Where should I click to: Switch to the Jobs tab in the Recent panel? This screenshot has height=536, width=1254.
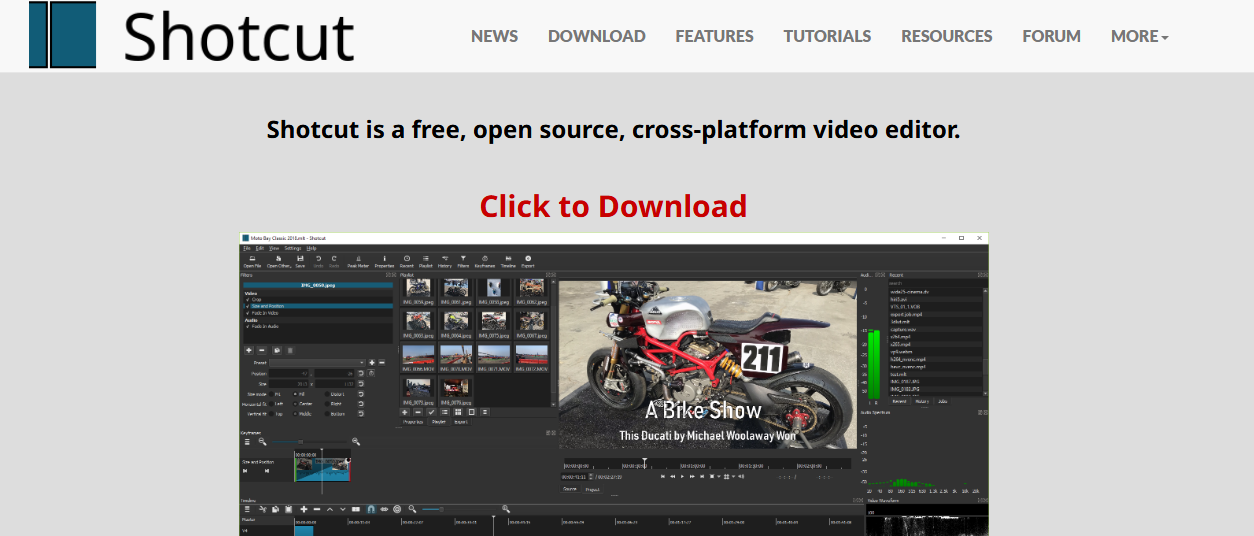(x=943, y=401)
